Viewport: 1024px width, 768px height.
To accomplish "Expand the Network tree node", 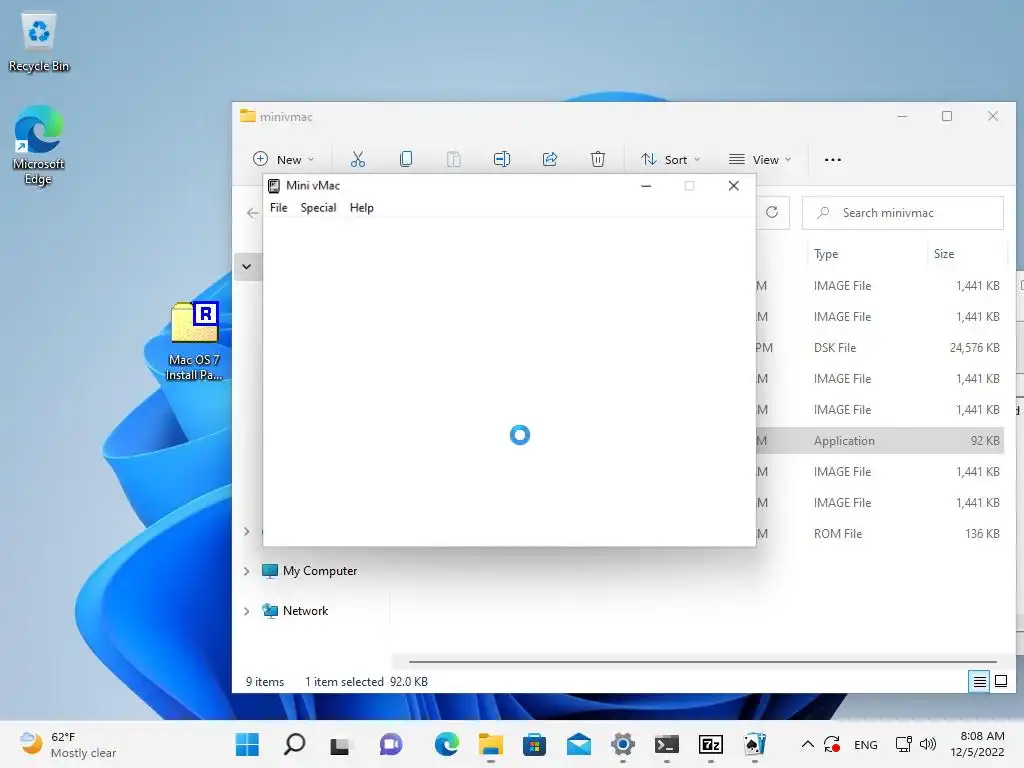I will pos(246,611).
